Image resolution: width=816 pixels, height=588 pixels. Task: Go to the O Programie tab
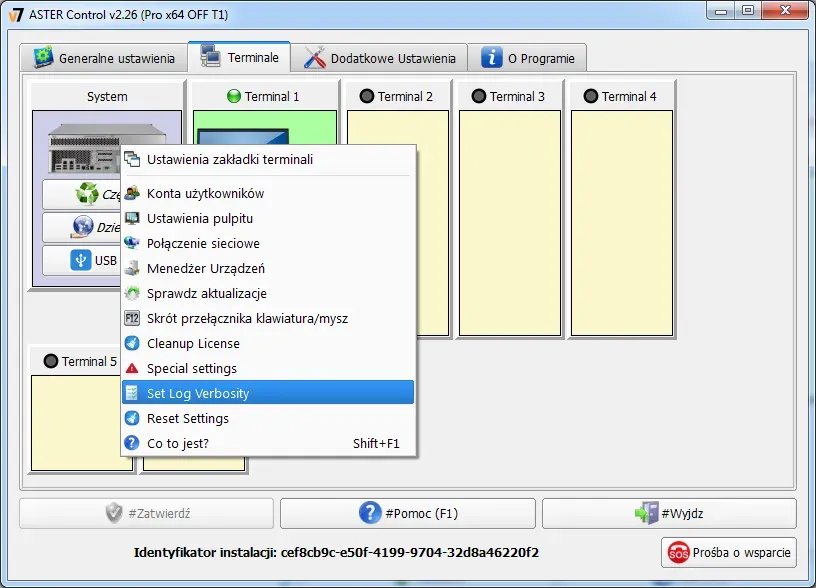tap(528, 58)
